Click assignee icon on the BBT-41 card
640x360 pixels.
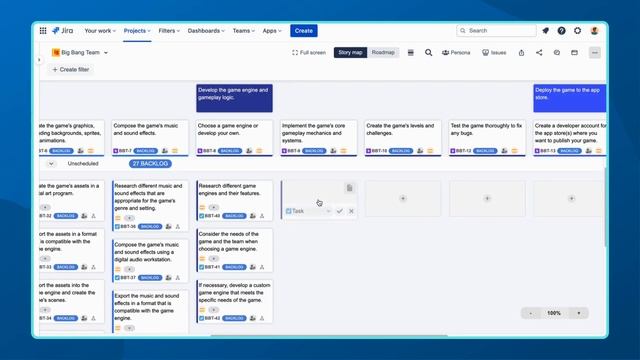pyautogui.click(x=253, y=267)
